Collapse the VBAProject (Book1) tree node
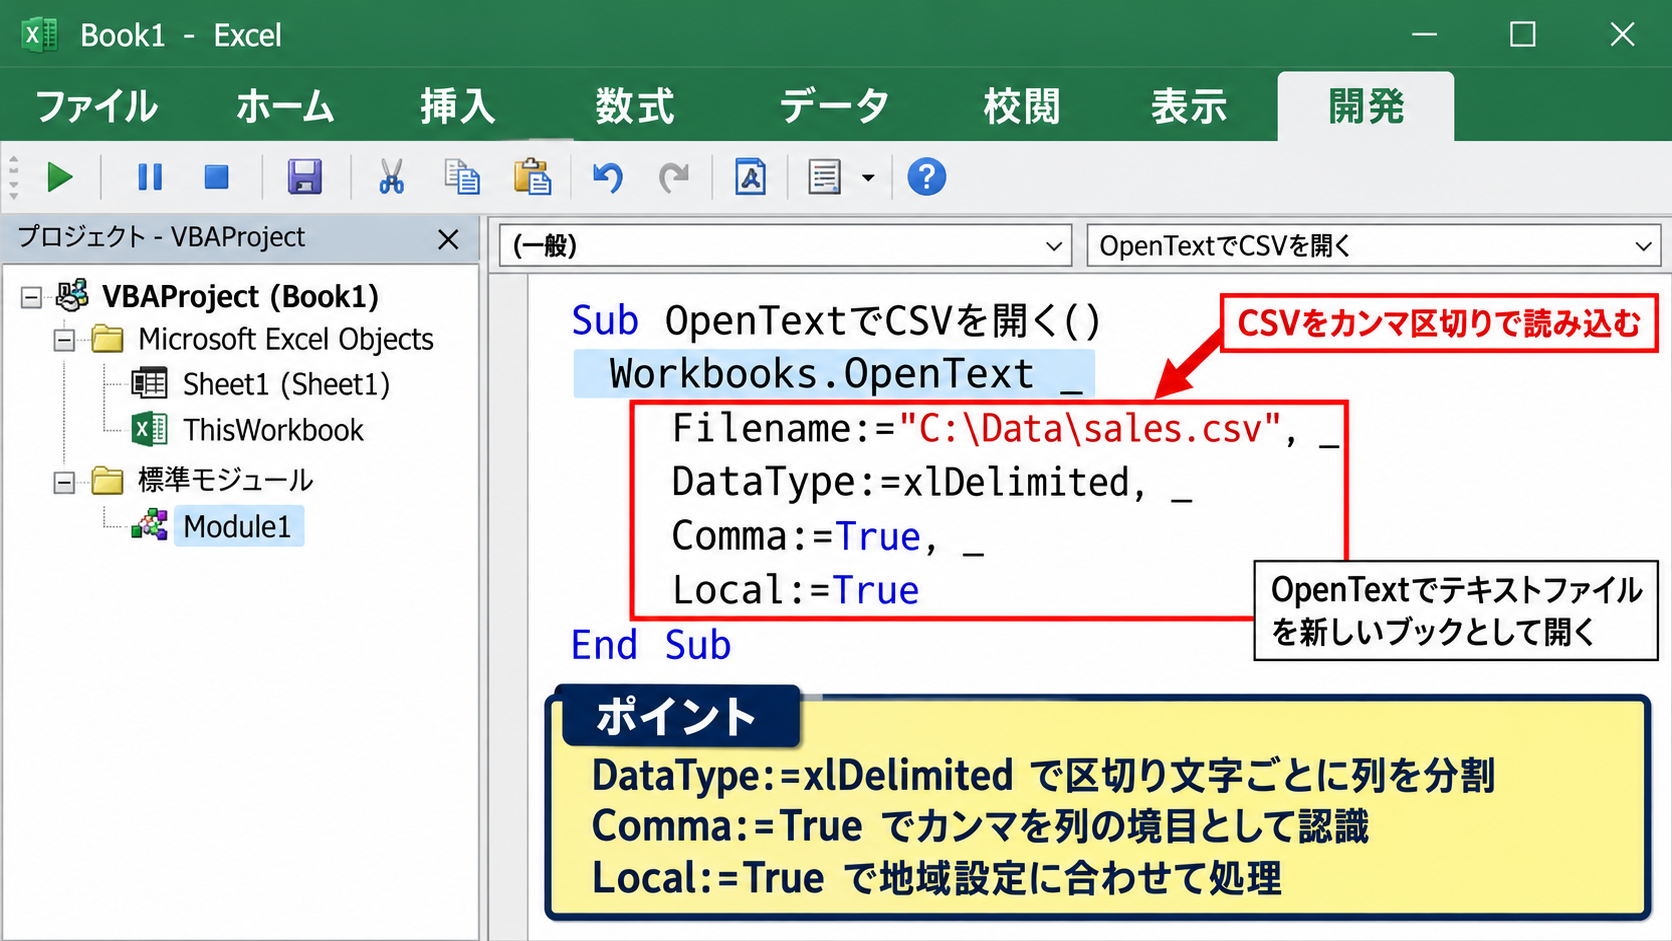The image size is (1672, 941). 31,297
